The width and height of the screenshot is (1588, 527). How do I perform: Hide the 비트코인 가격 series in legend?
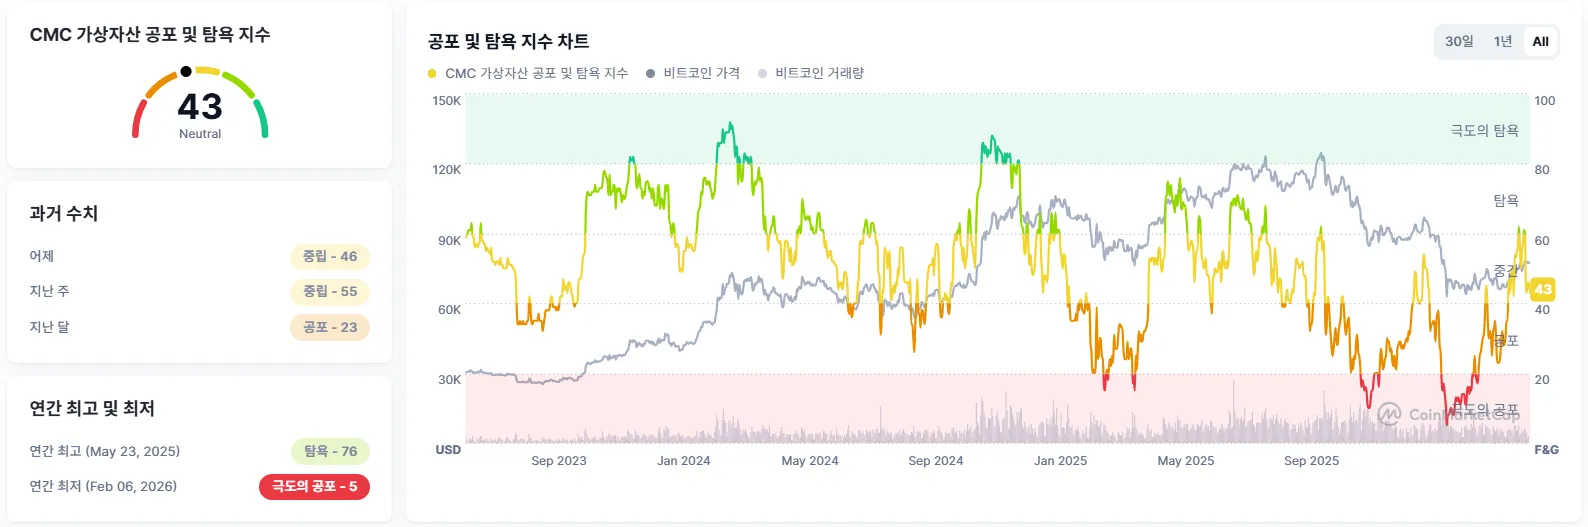(693, 73)
